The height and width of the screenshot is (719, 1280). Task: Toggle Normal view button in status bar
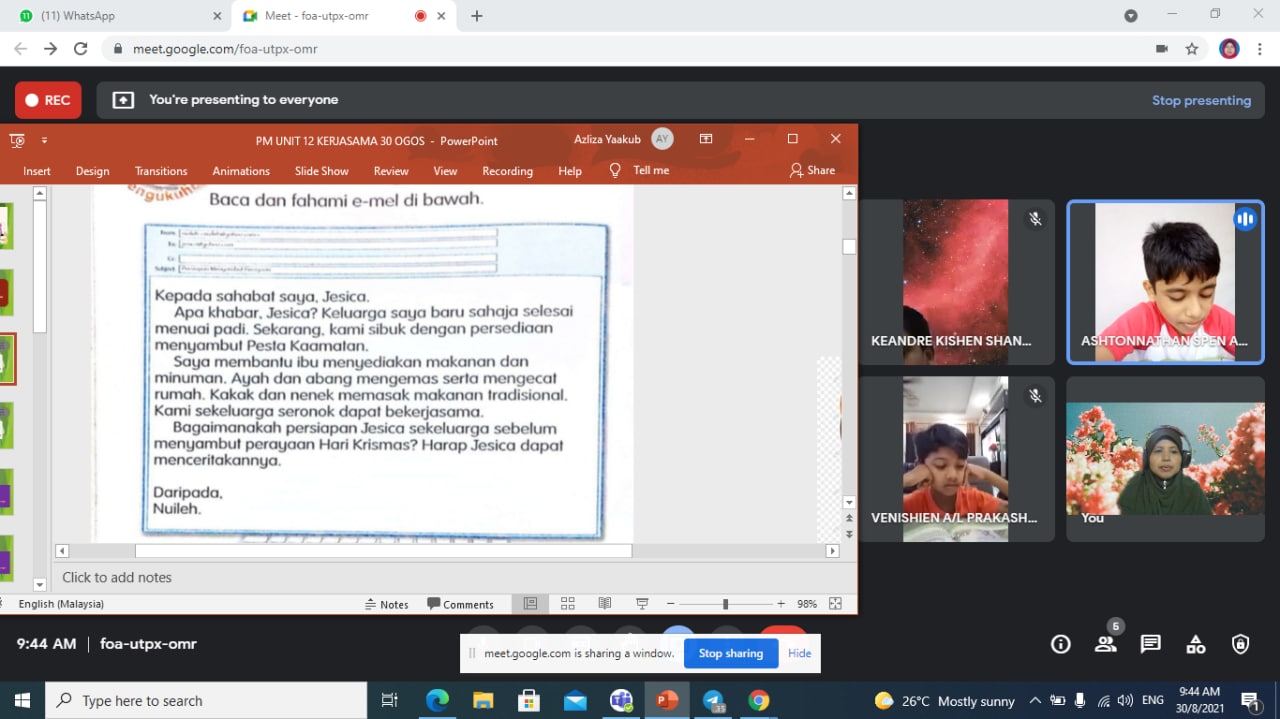click(530, 604)
